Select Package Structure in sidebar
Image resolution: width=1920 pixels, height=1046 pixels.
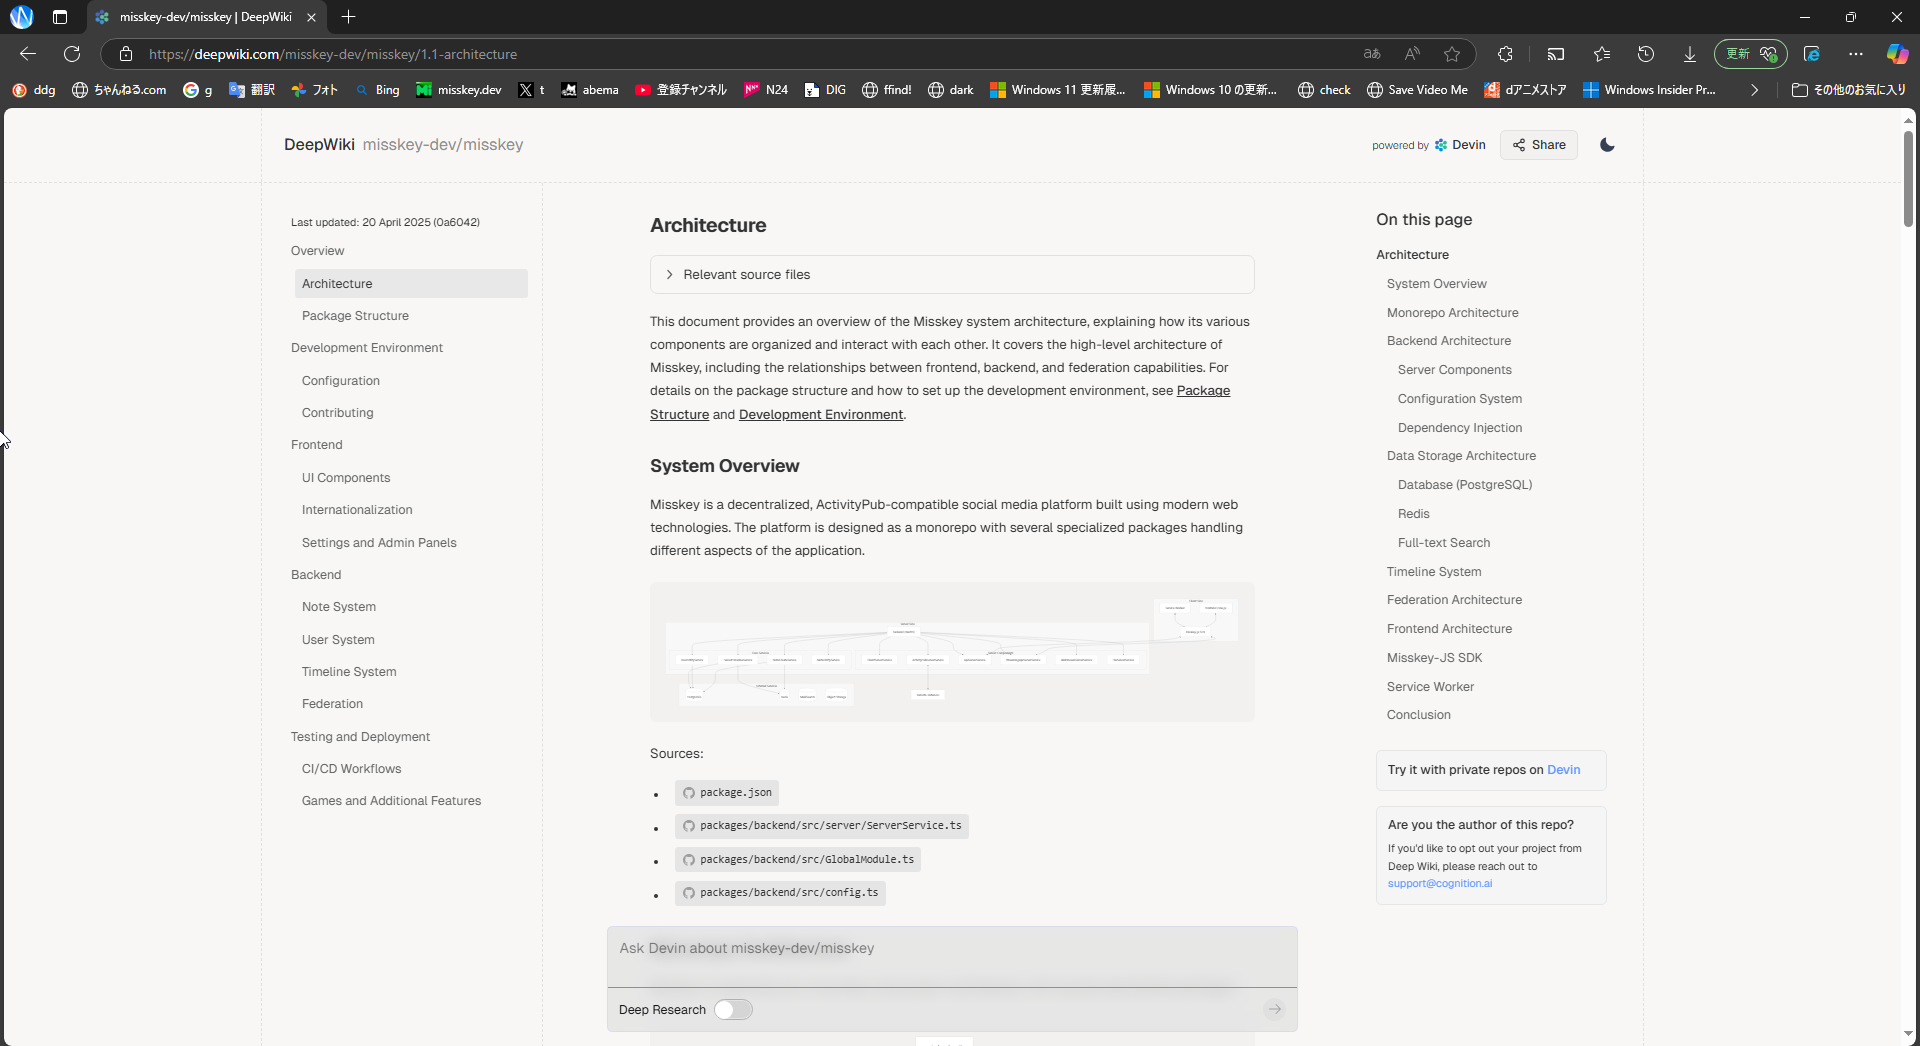pos(355,316)
